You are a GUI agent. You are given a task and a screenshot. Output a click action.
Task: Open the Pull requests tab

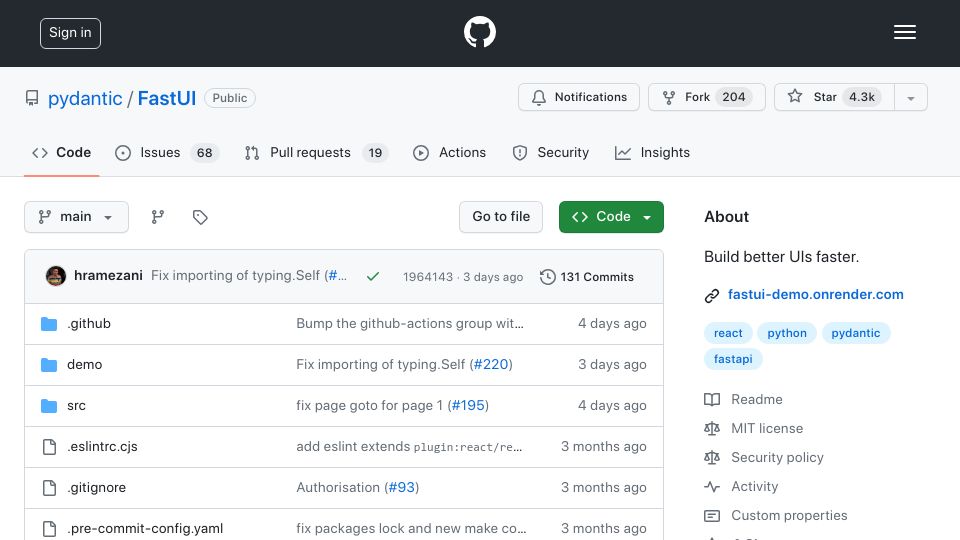click(315, 152)
